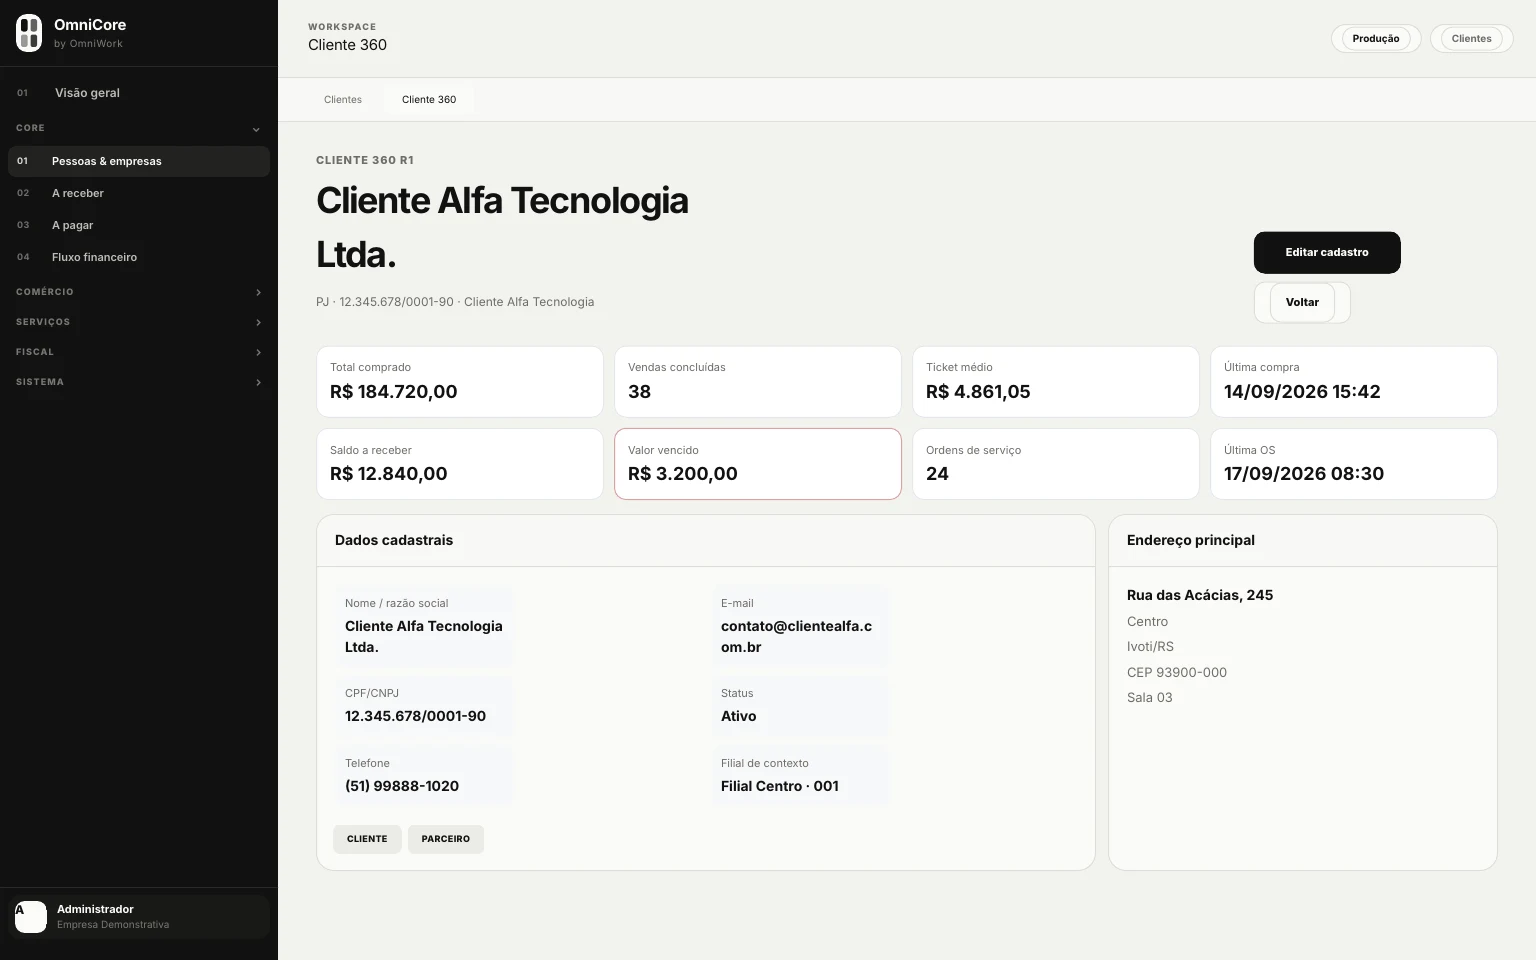Switch to the Clientes tab
This screenshot has height=960, width=1536.
click(343, 100)
